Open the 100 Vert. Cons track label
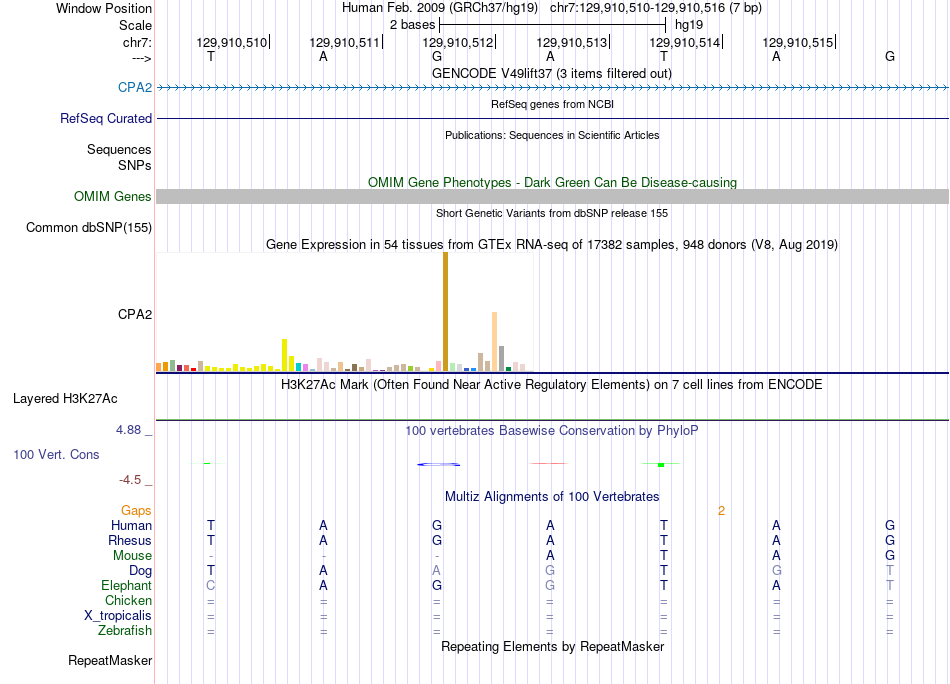 coord(56,454)
